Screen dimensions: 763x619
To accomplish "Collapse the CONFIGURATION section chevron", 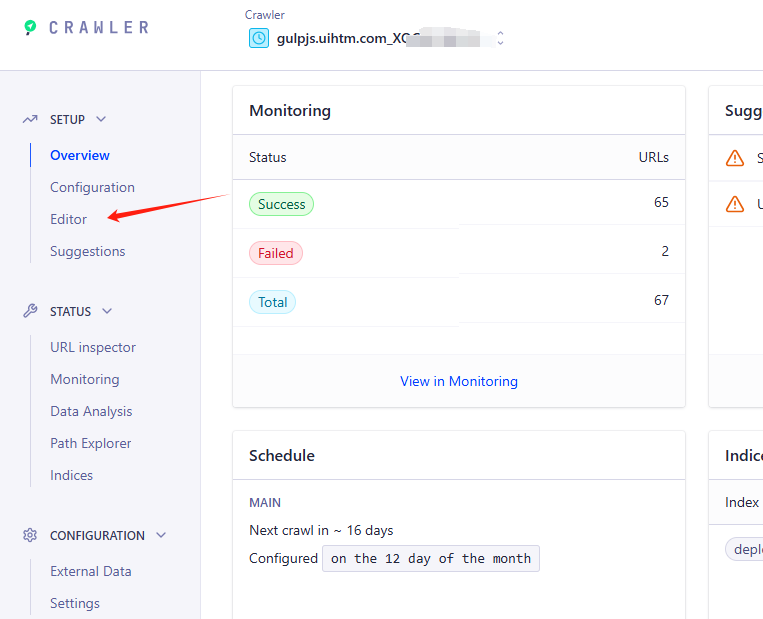I will click(x=161, y=535).
